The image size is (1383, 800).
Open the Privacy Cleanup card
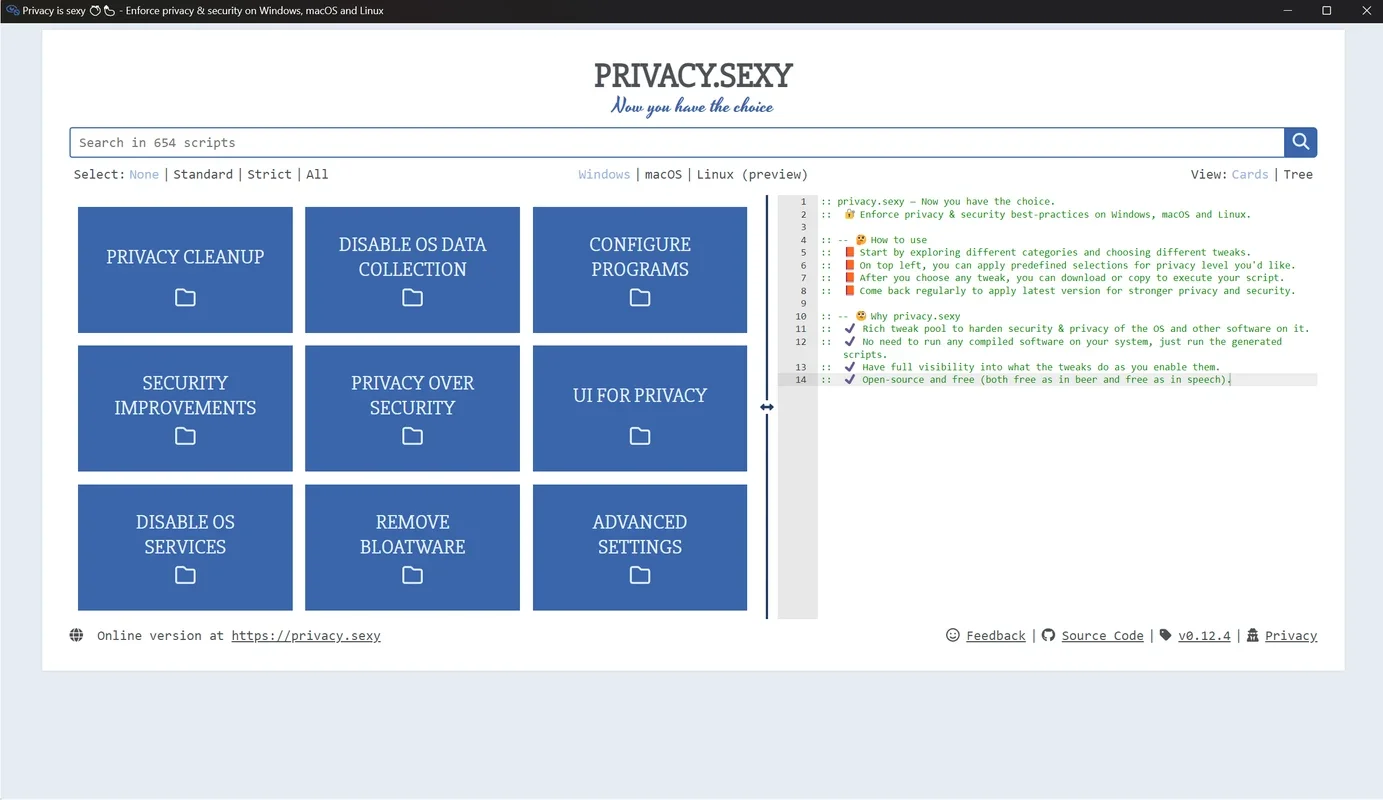pos(185,270)
